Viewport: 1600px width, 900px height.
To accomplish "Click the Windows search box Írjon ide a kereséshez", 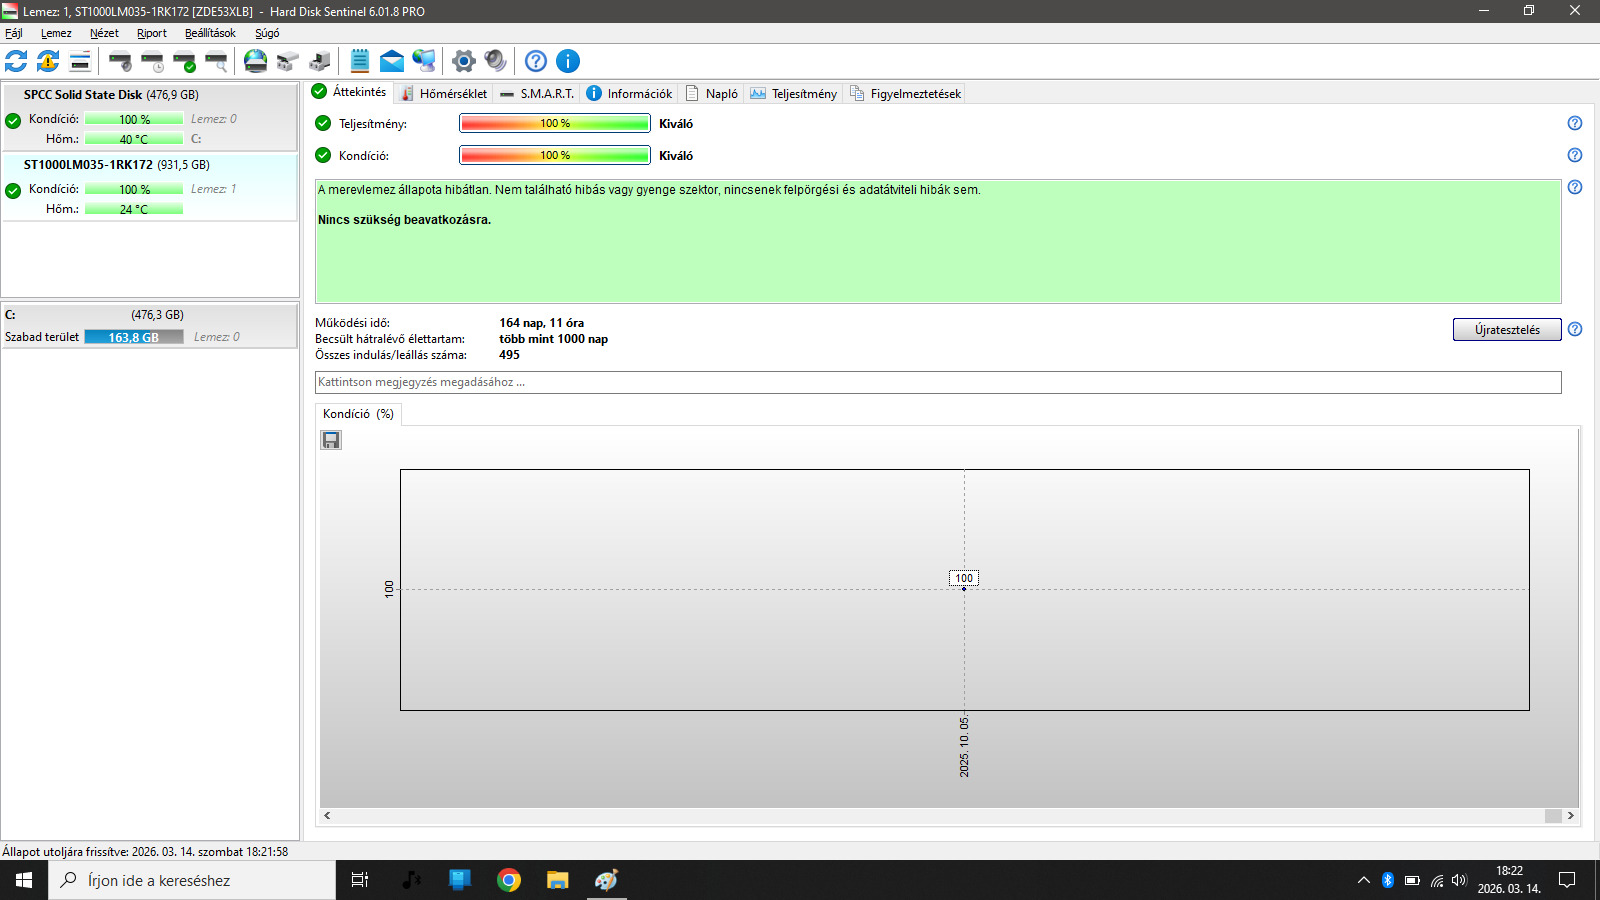I will [x=192, y=880].
